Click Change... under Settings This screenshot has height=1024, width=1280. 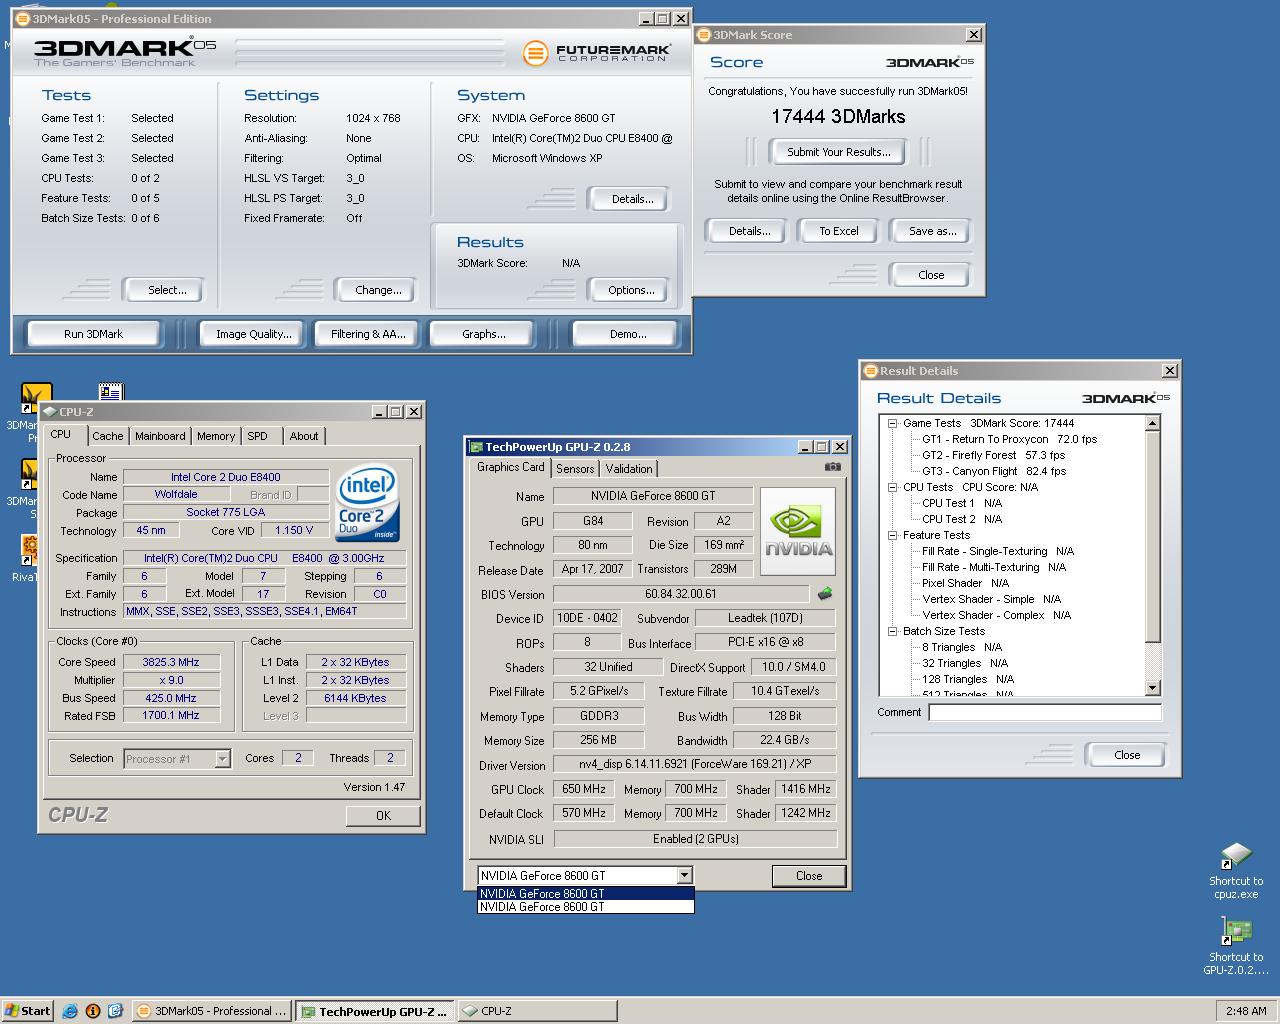[x=378, y=290]
